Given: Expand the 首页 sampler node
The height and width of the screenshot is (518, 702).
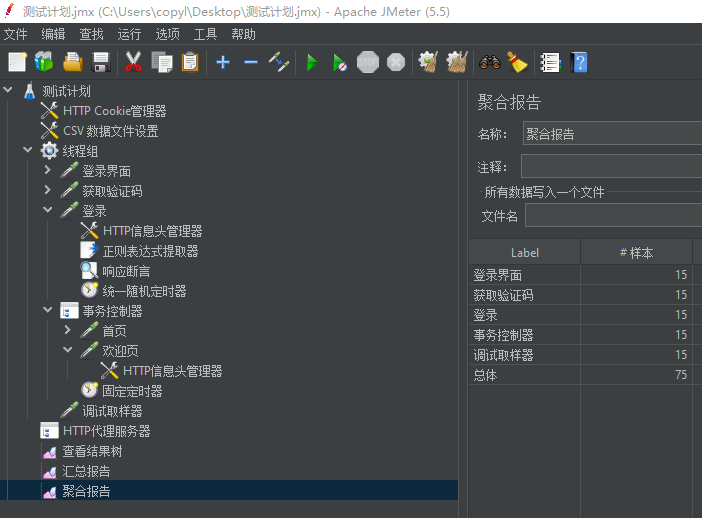Looking at the screenshot, I should point(68,330).
